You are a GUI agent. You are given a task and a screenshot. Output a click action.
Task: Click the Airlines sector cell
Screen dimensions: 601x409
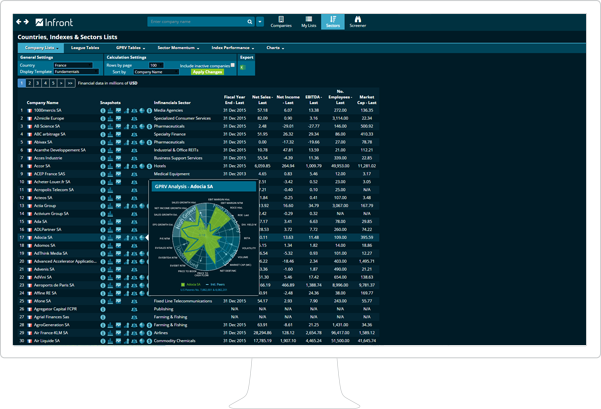tap(161, 333)
